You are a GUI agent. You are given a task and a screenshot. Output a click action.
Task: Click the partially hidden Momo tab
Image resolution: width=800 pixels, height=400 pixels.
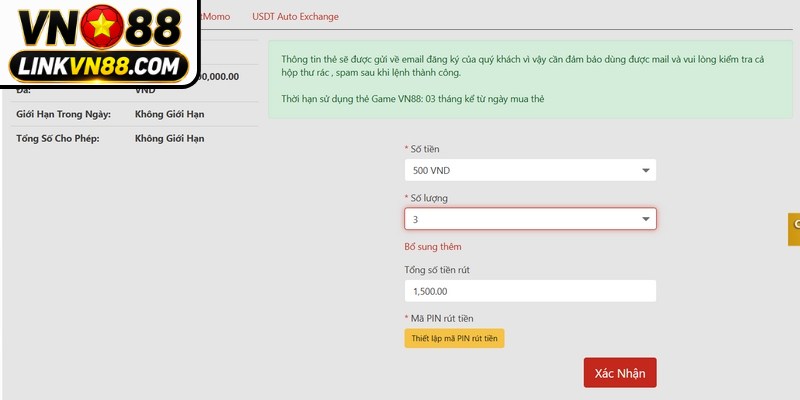pyautogui.click(x=214, y=16)
